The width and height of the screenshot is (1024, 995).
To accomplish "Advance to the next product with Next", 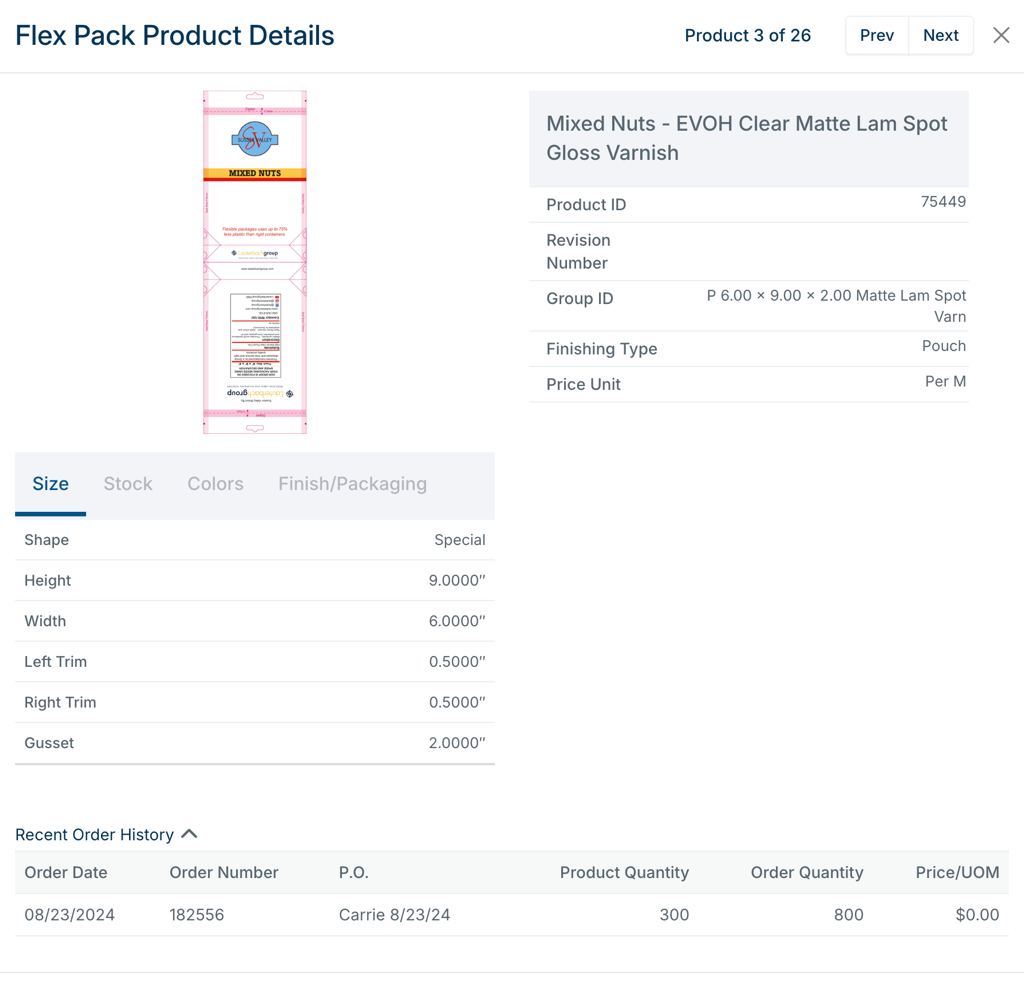I will (x=940, y=35).
